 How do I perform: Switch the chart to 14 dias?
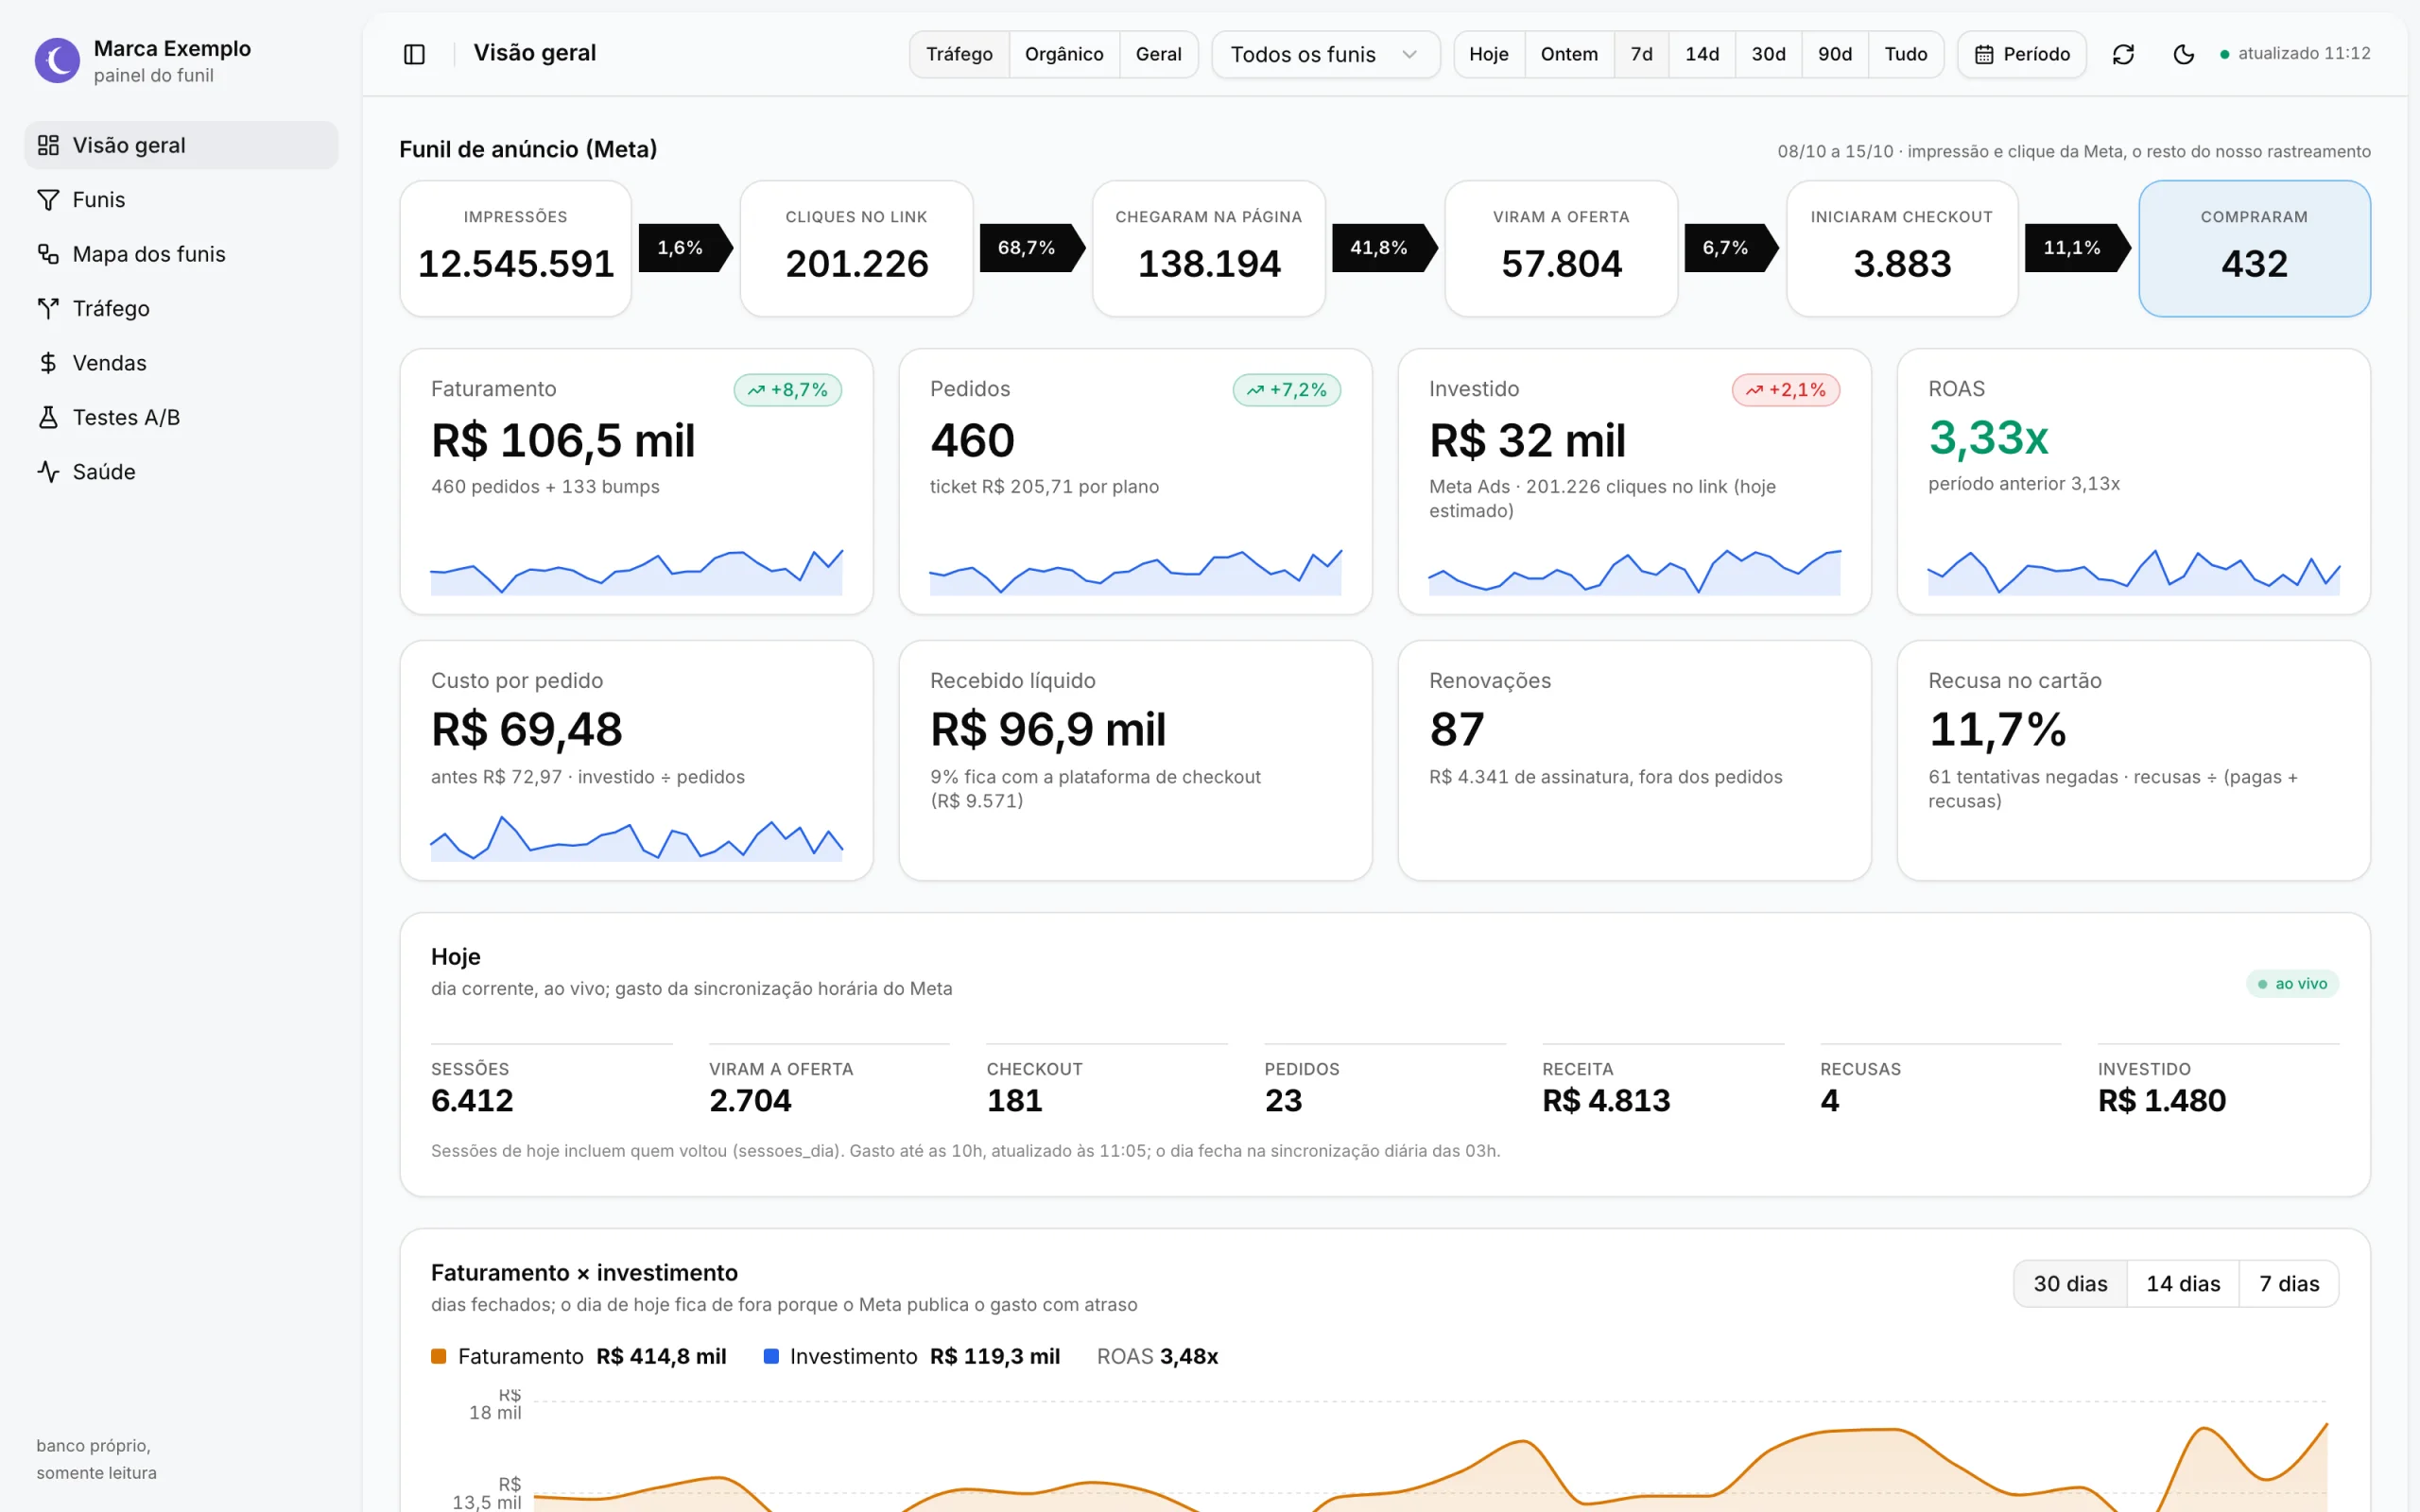(x=2182, y=1284)
